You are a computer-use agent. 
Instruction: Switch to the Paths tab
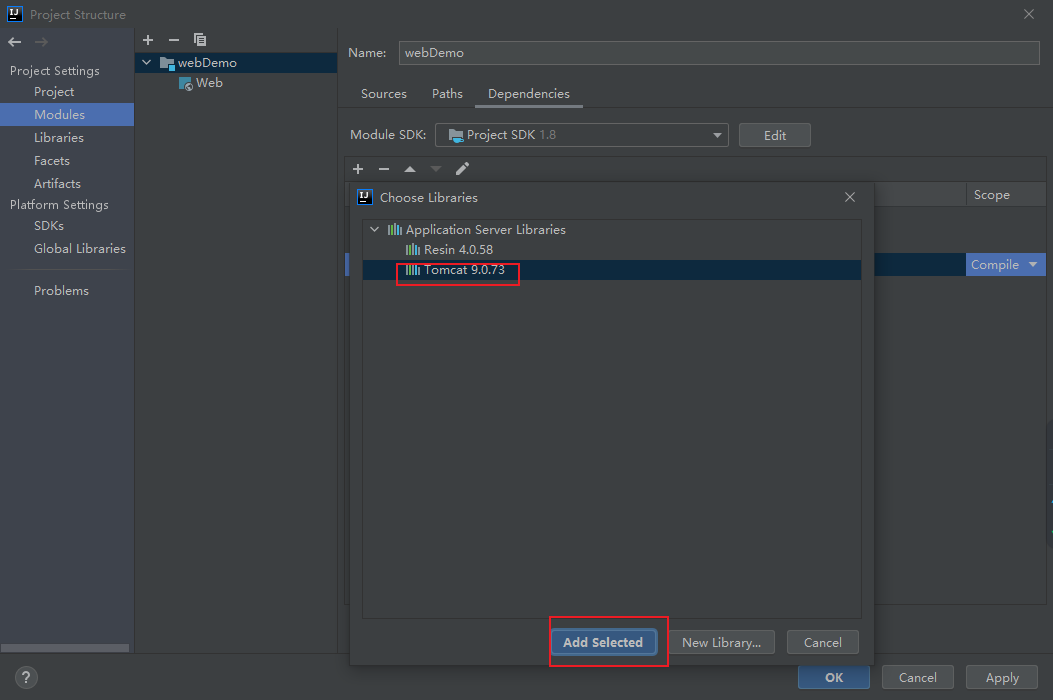tap(447, 94)
